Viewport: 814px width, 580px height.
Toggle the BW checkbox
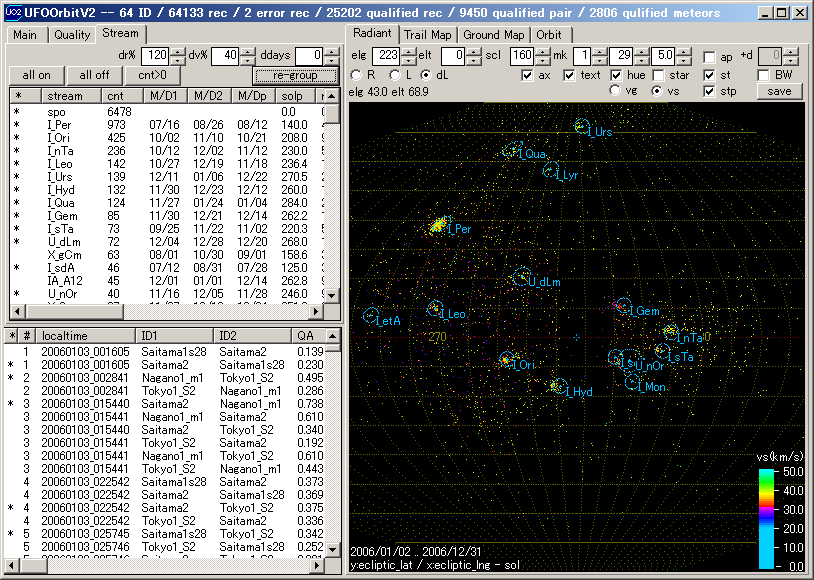pos(764,75)
